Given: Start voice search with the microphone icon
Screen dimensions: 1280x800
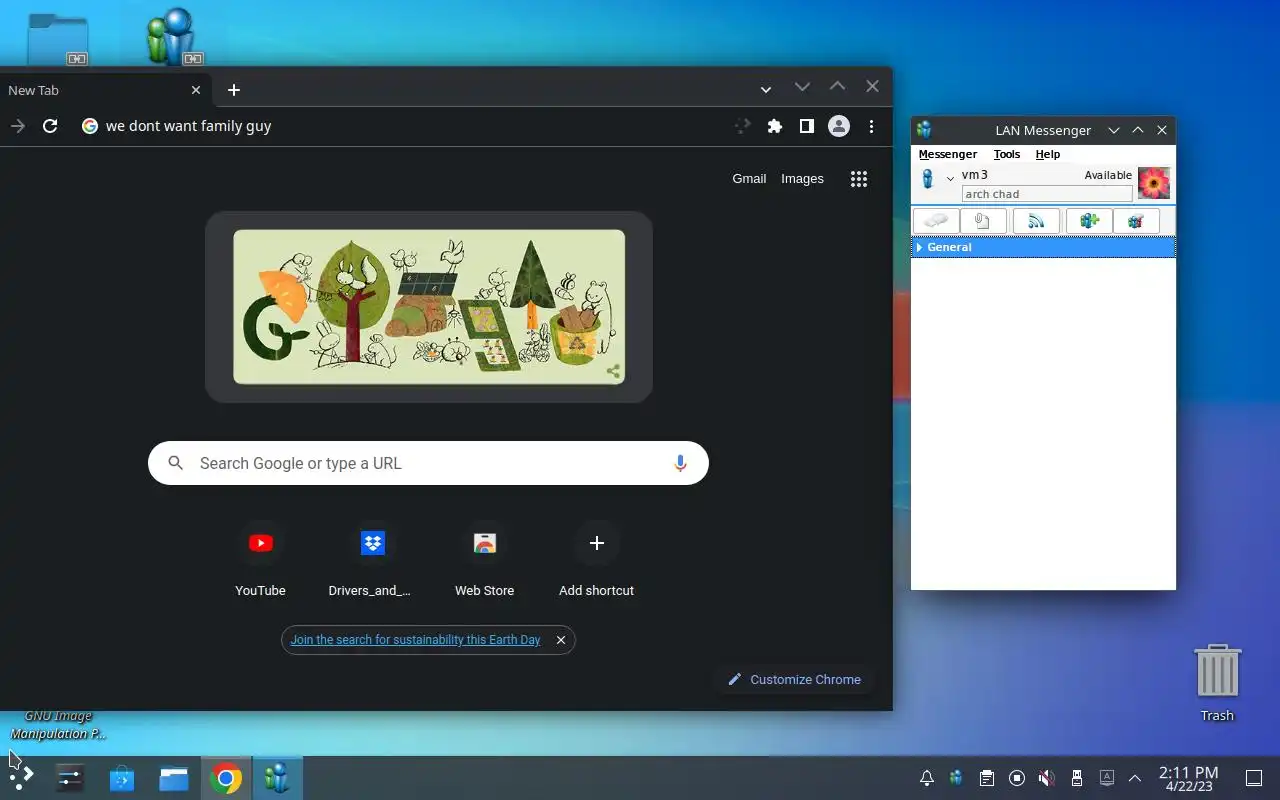Looking at the screenshot, I should coord(680,463).
